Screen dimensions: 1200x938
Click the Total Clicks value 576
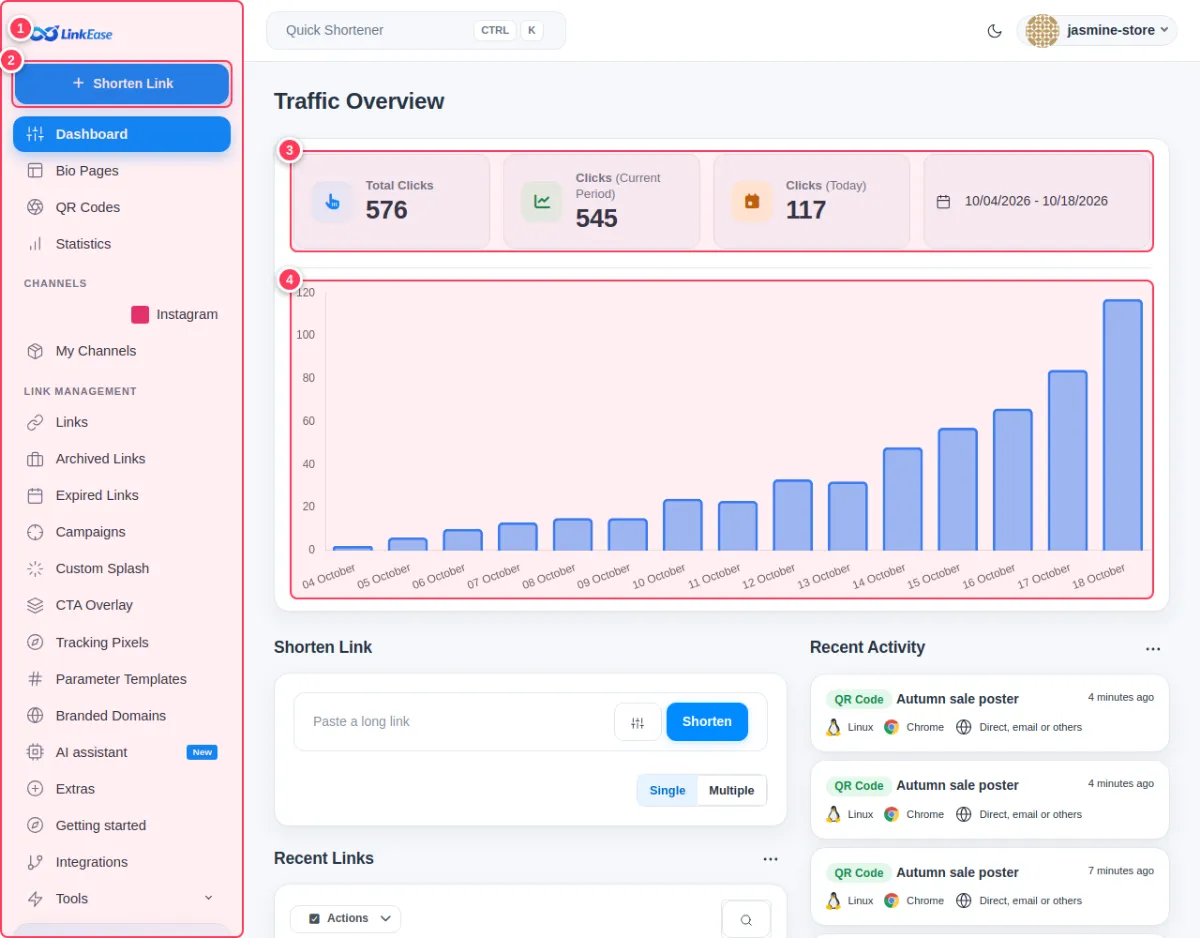[x=387, y=210]
